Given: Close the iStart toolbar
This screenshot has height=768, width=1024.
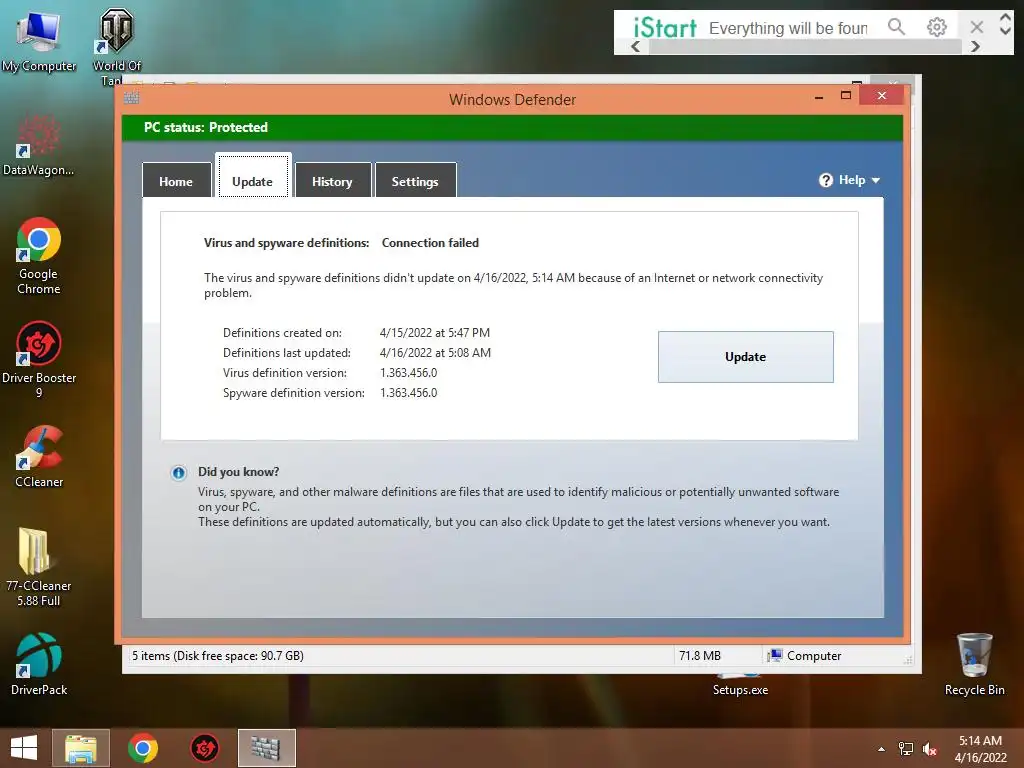Looking at the screenshot, I should coord(976,27).
